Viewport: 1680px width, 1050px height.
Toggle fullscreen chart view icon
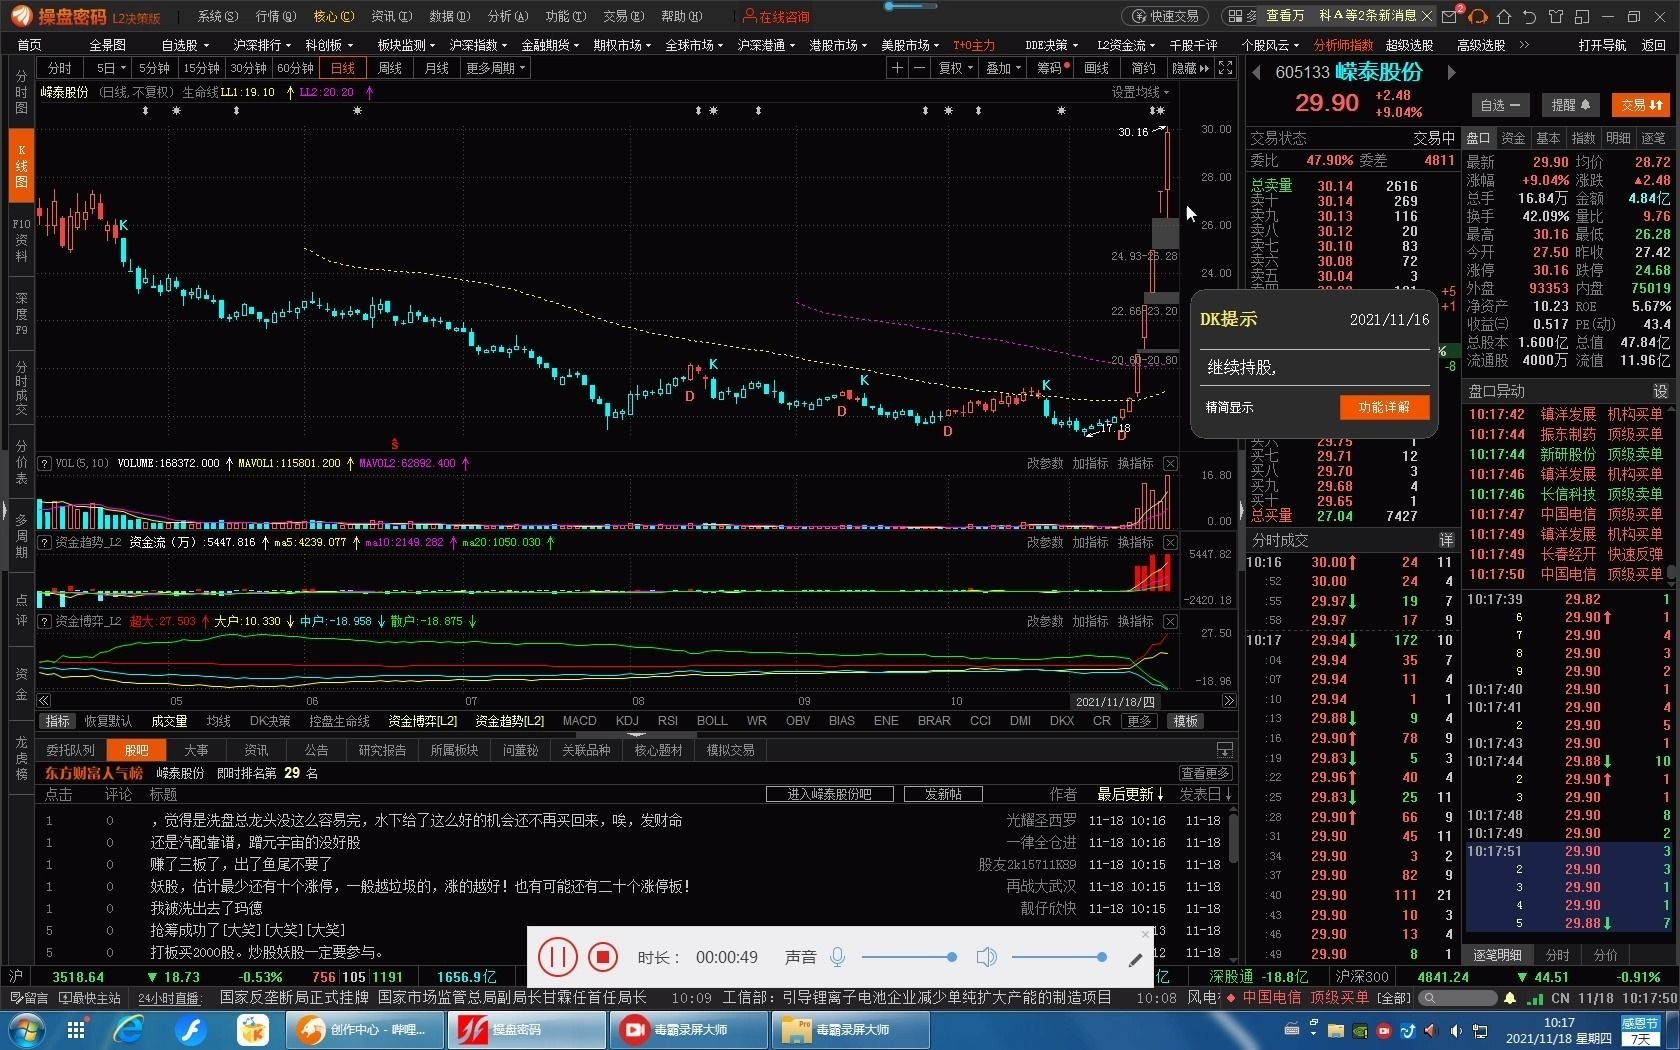pos(1226,68)
